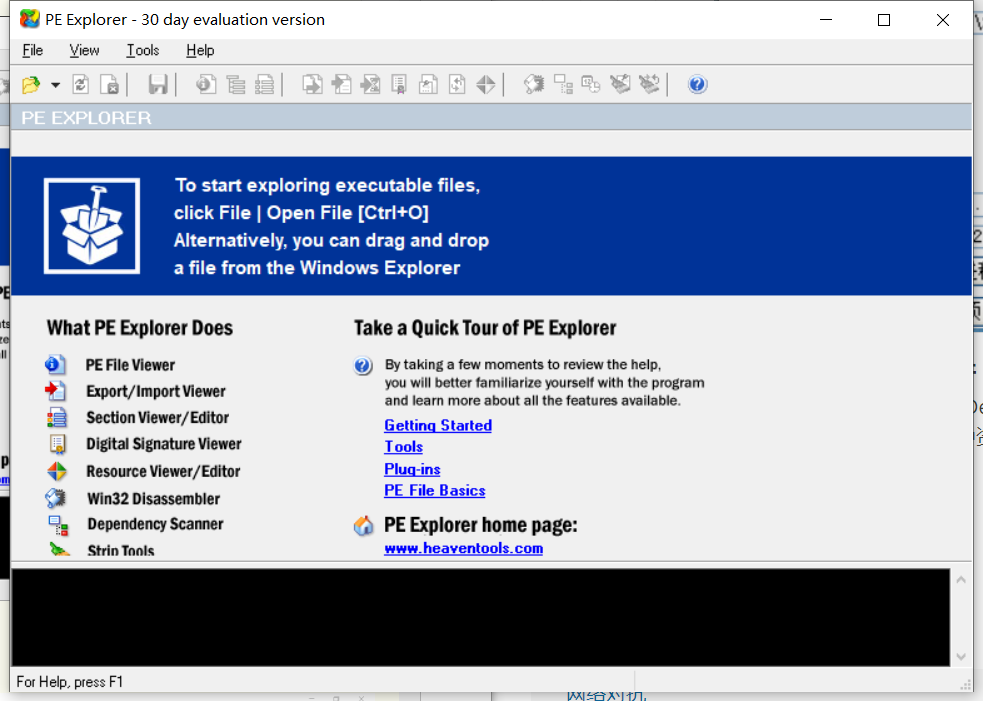Click the icon beside Export/Import Viewer
The height and width of the screenshot is (701, 983).
coord(56,391)
